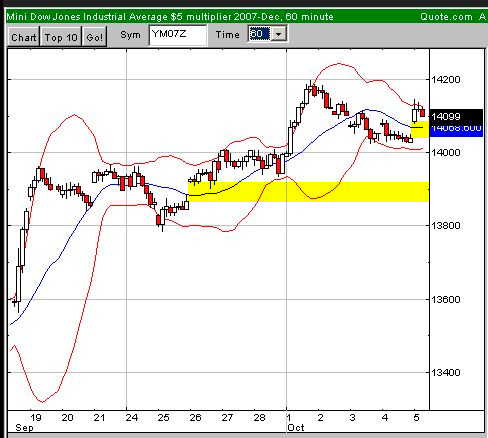Click the date label 2 on time axis

(x=321, y=418)
